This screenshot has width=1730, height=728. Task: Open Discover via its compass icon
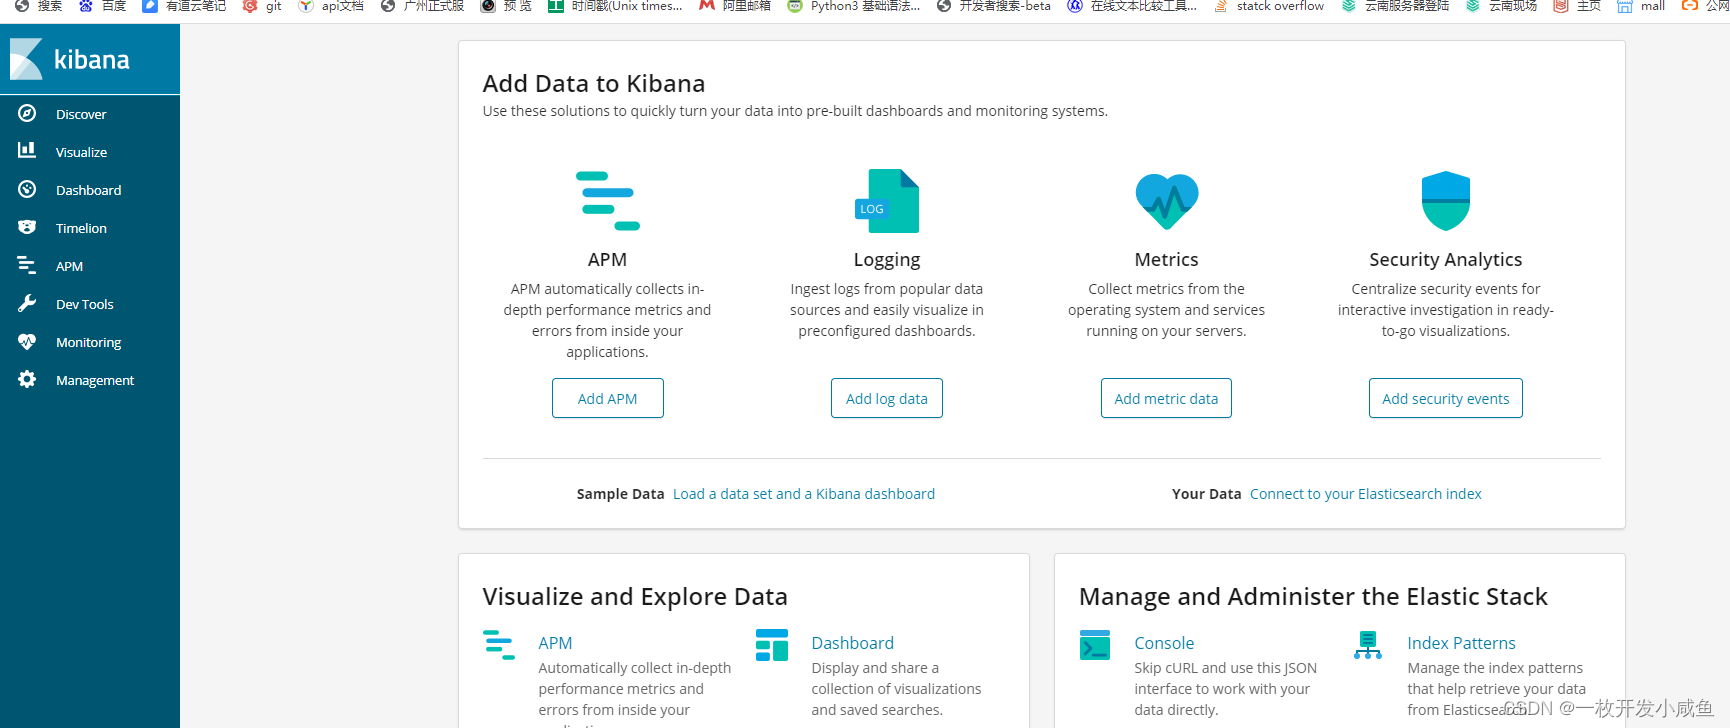point(27,114)
